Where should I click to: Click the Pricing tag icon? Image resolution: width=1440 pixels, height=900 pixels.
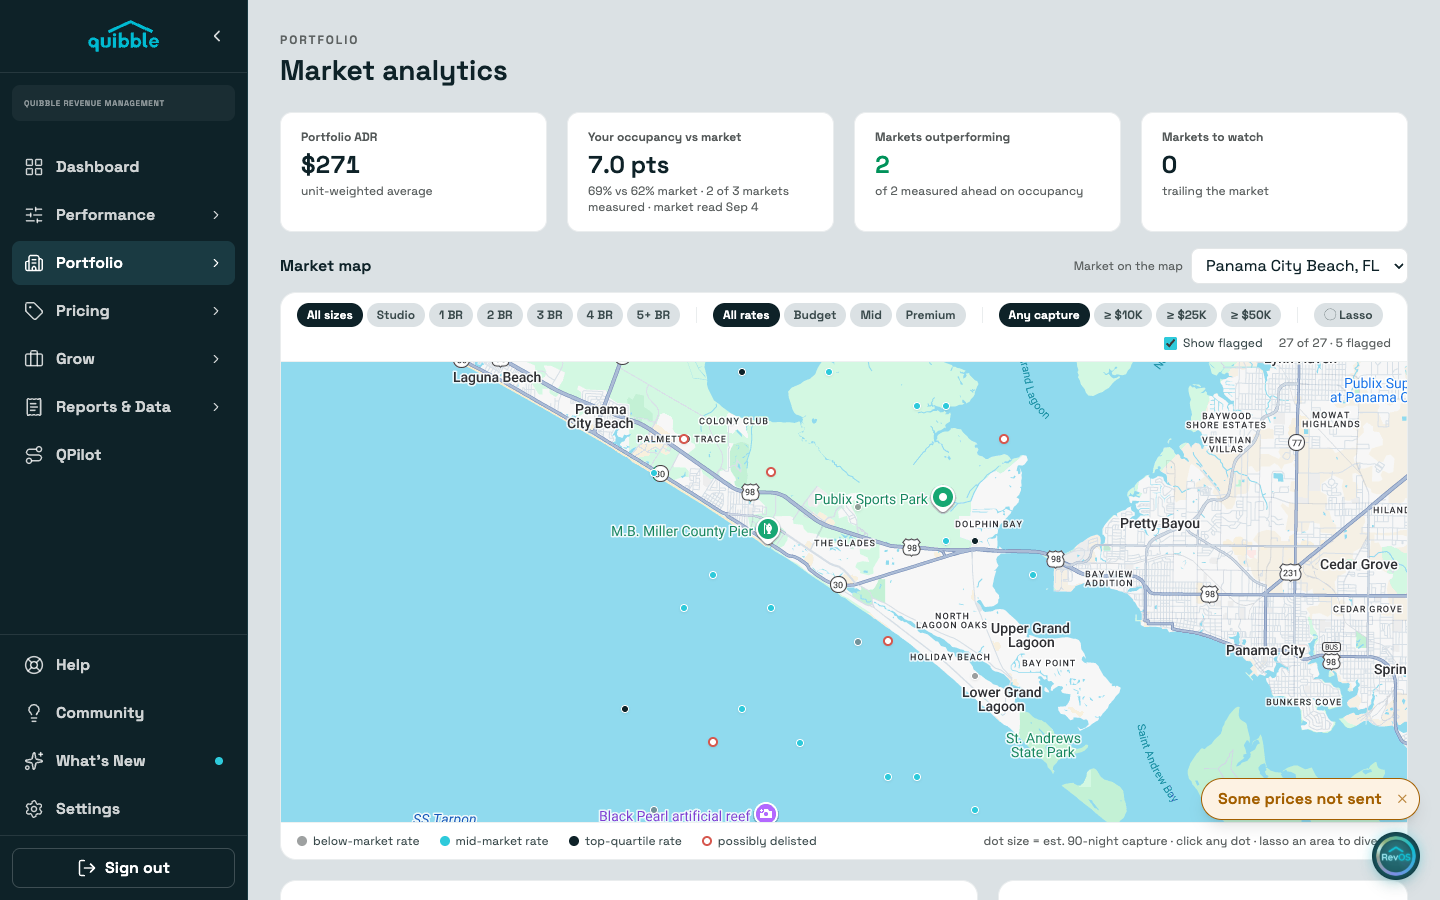(x=34, y=311)
